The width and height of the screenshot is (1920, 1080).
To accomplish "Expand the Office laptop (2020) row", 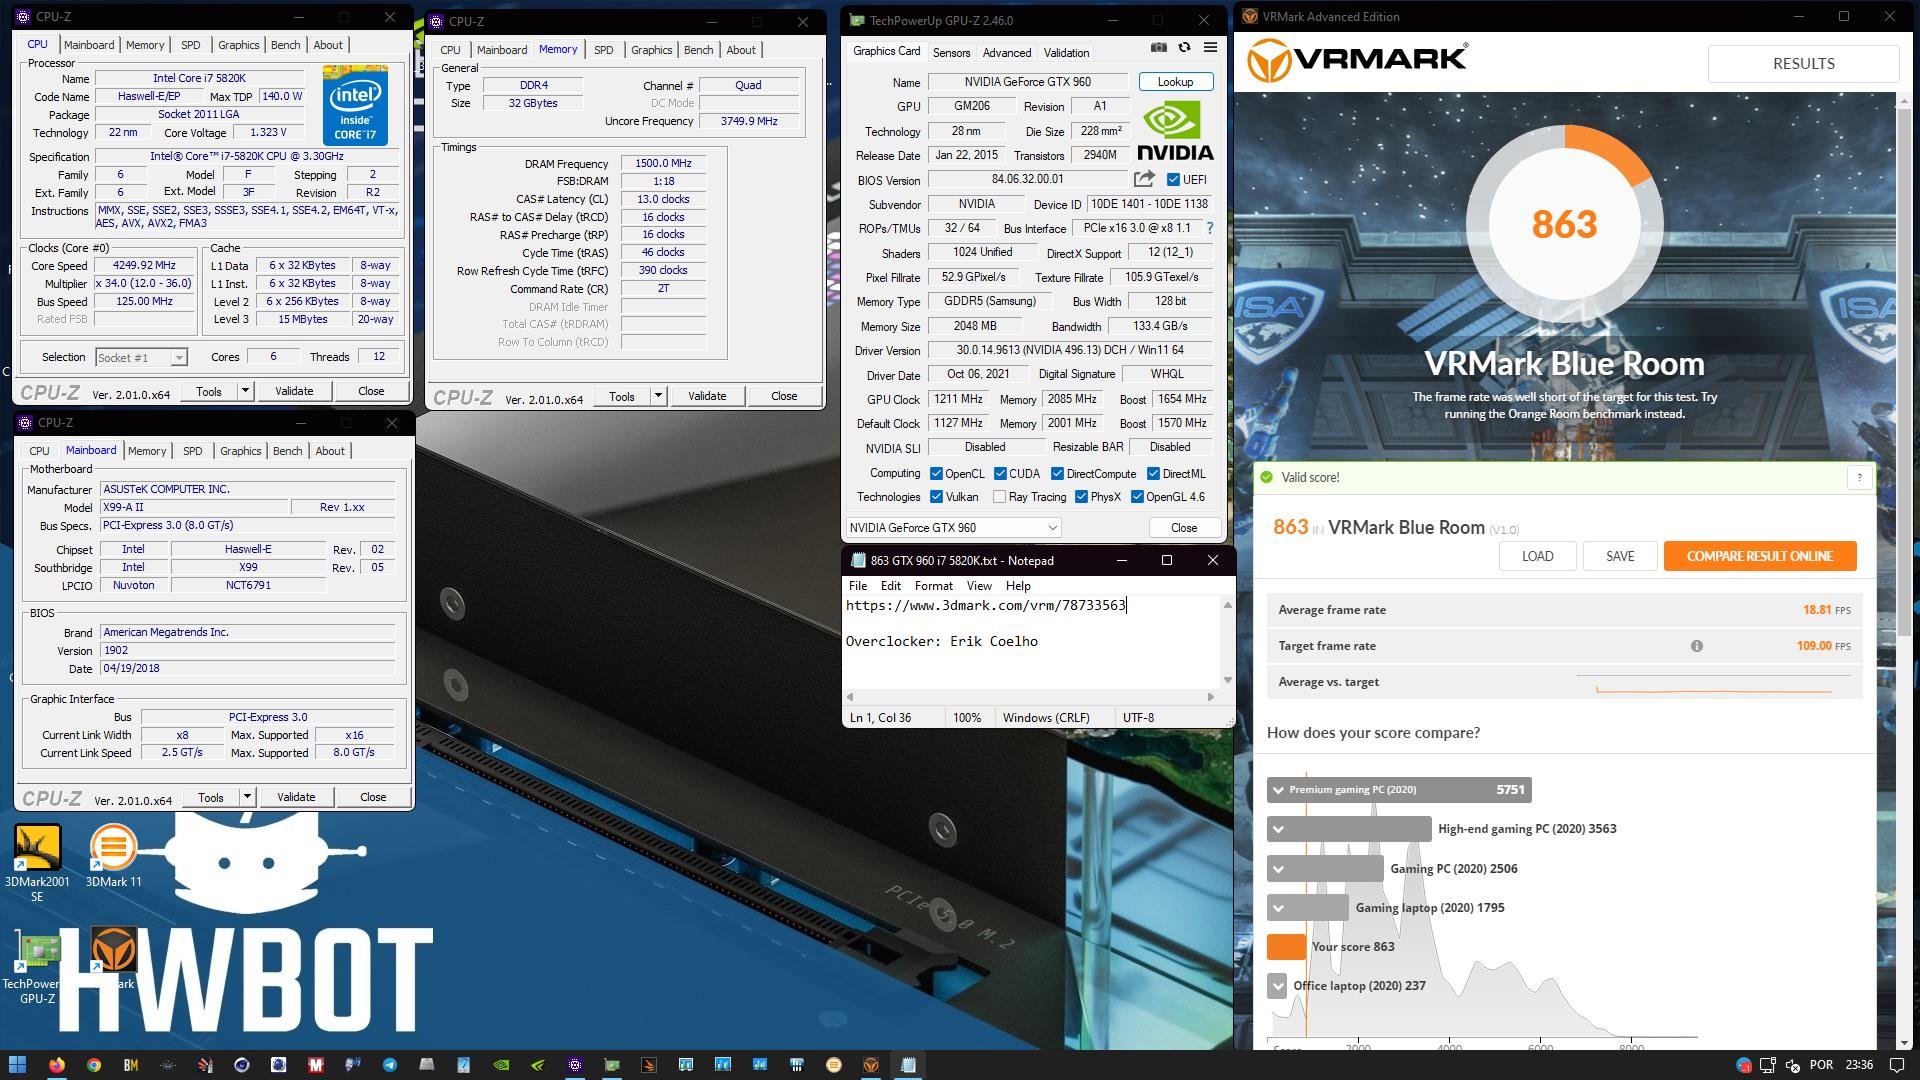I will (1278, 986).
